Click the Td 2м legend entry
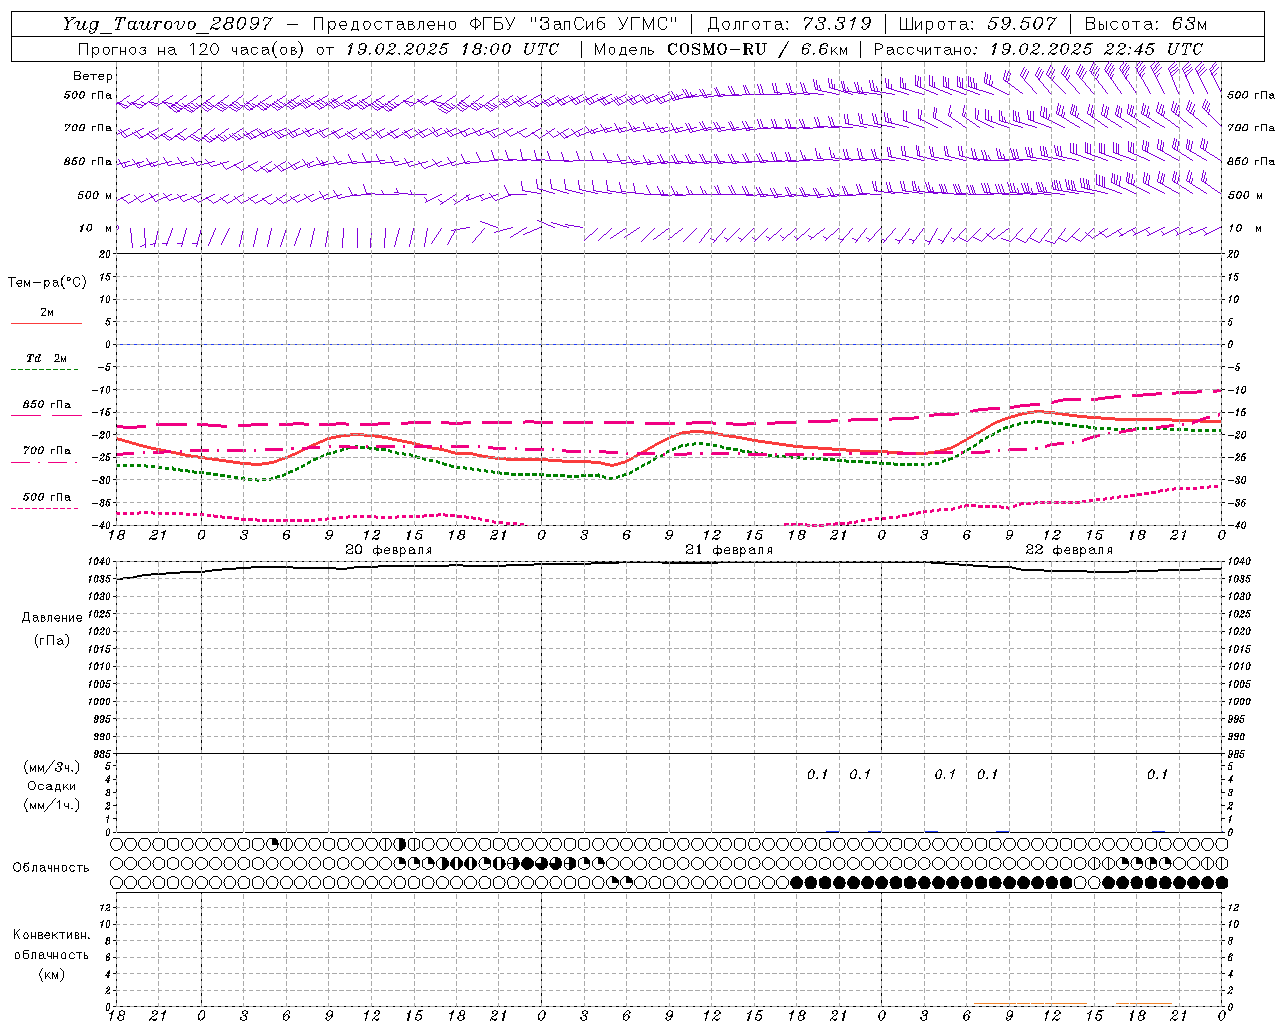This screenshot has height=1024, width=1280. 46,358
